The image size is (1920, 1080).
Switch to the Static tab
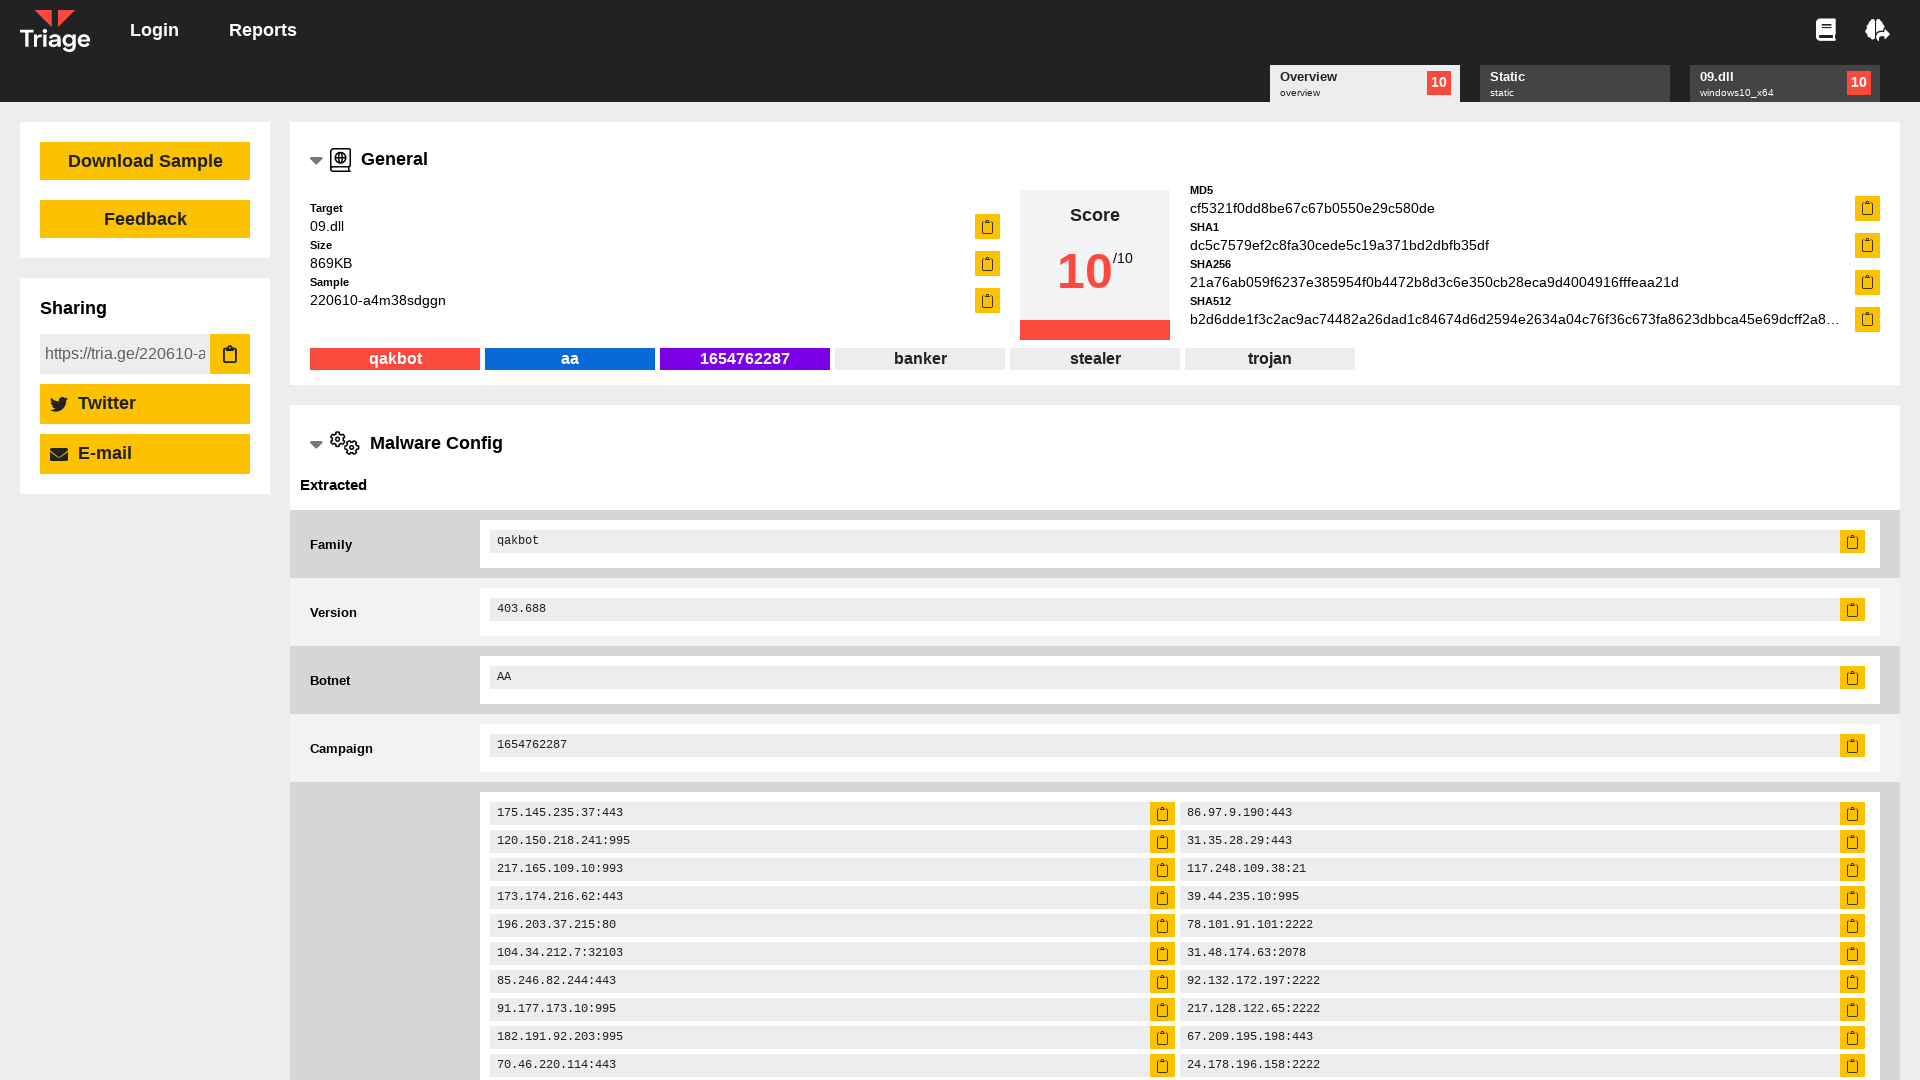click(x=1574, y=83)
